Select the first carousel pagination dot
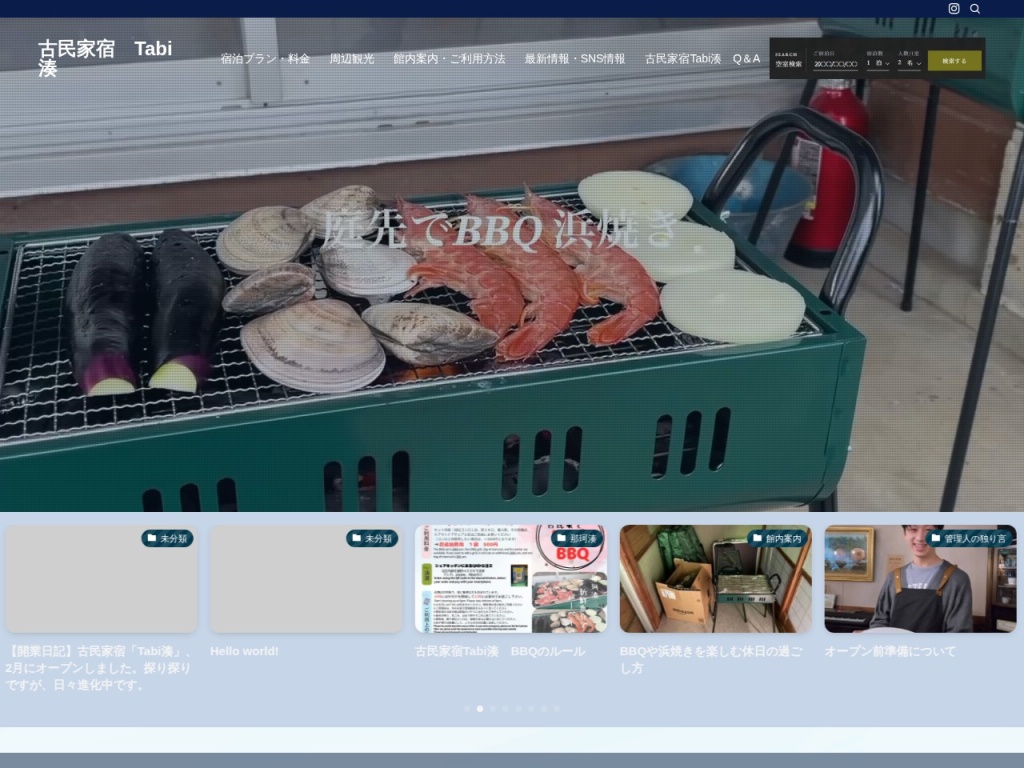 tap(467, 708)
